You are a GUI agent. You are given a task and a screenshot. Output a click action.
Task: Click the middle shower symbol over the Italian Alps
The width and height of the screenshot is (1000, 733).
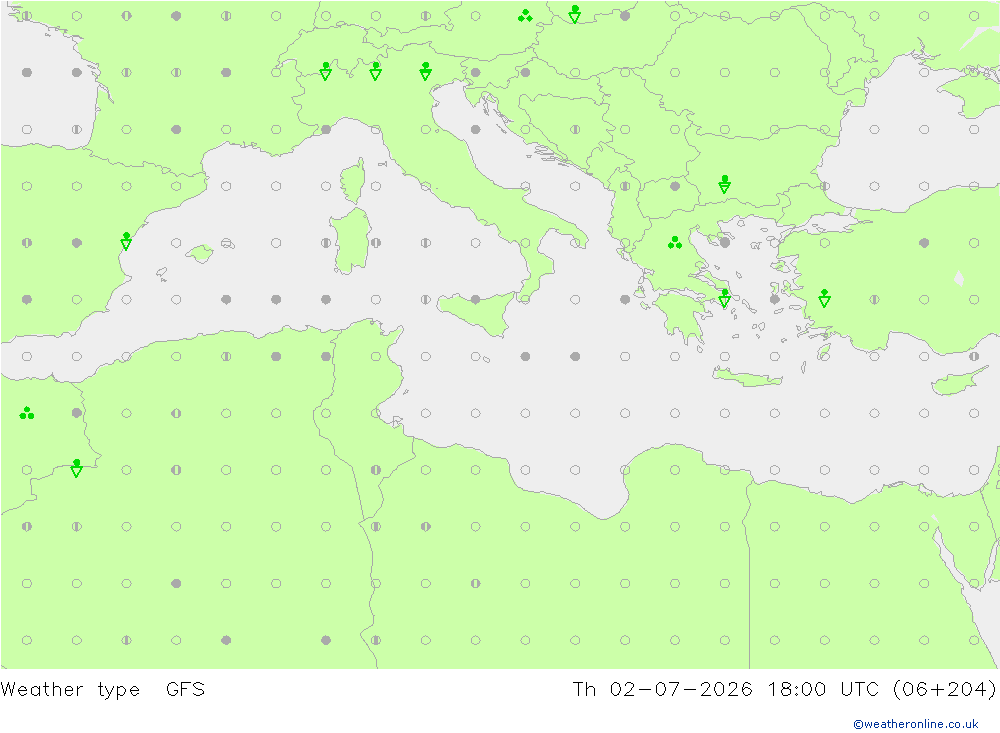coord(376,71)
